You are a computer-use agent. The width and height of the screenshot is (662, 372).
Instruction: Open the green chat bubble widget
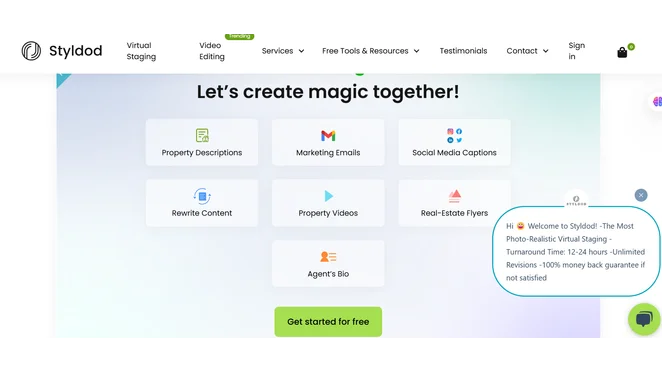tap(644, 319)
